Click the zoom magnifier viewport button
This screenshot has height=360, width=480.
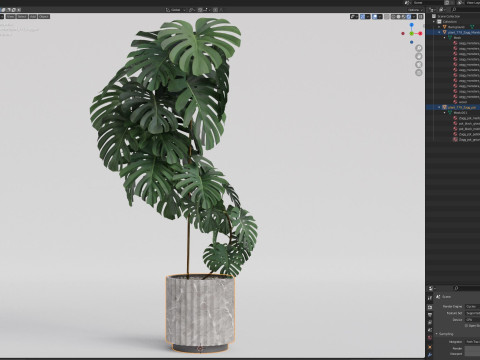pyautogui.click(x=419, y=48)
